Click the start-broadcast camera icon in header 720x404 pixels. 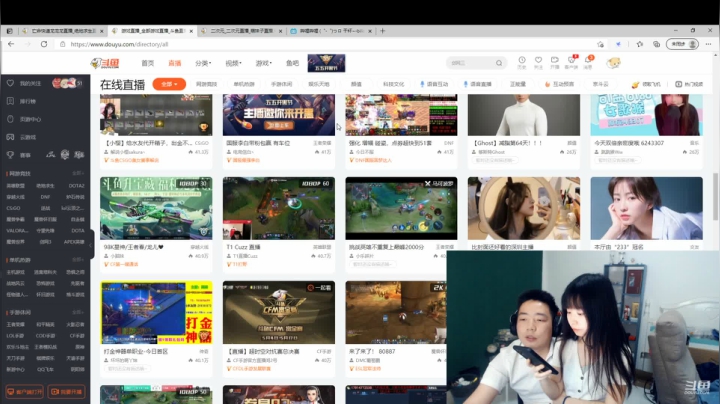555,62
